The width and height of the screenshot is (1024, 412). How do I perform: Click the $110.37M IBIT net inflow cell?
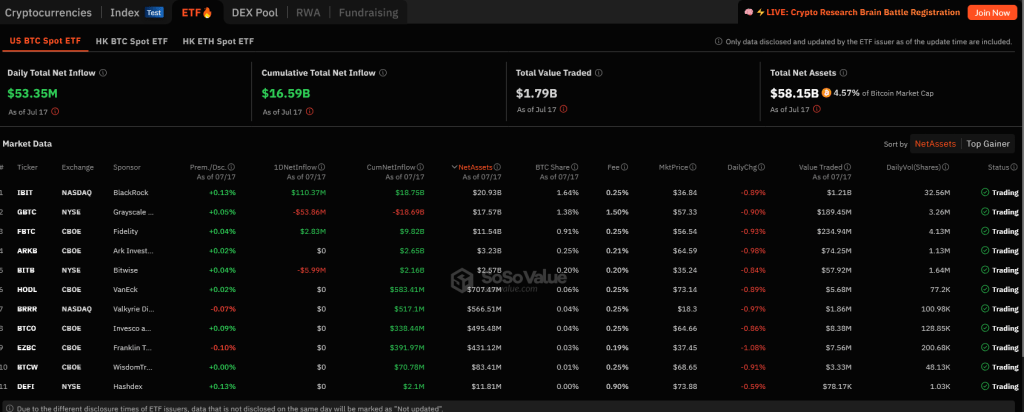[309, 193]
